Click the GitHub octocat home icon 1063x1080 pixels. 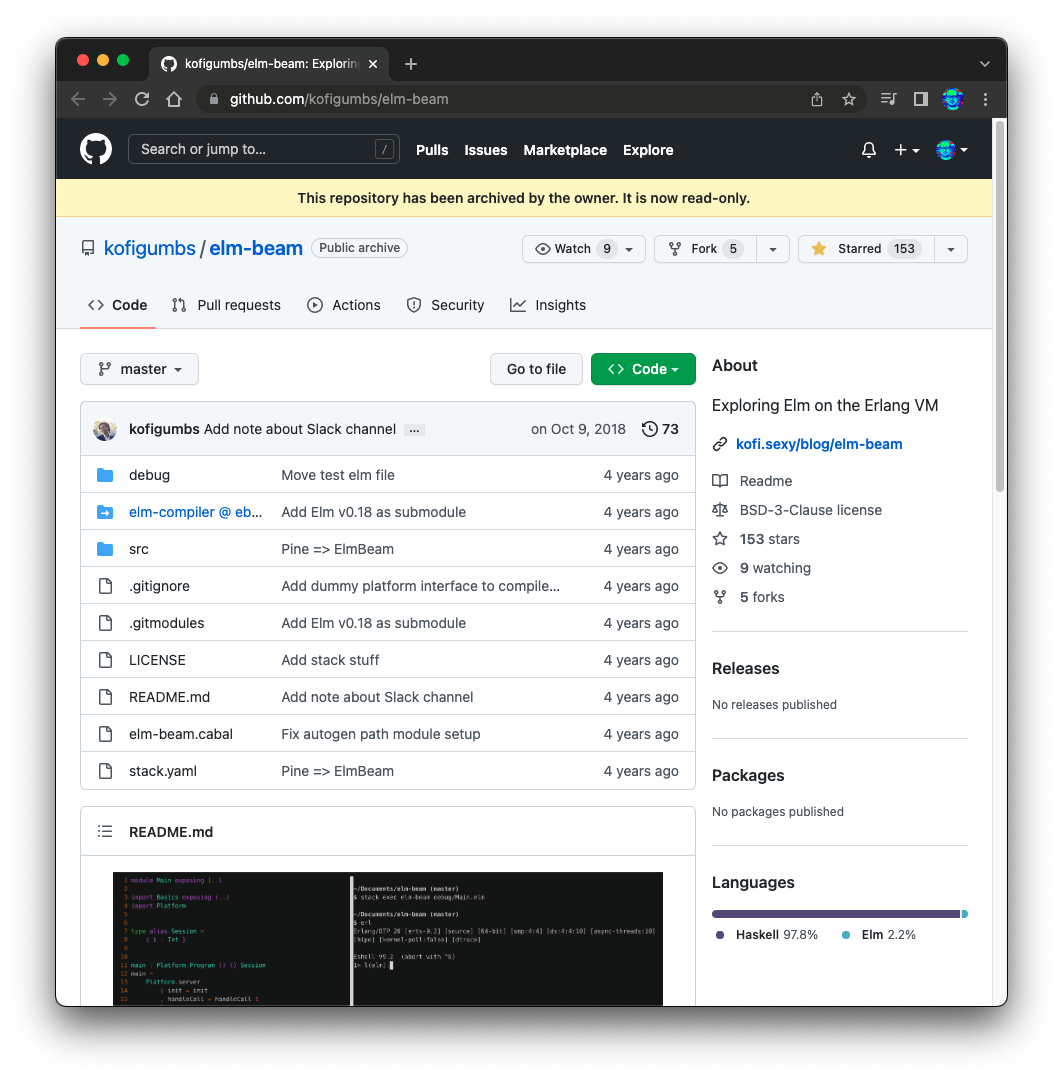95,149
